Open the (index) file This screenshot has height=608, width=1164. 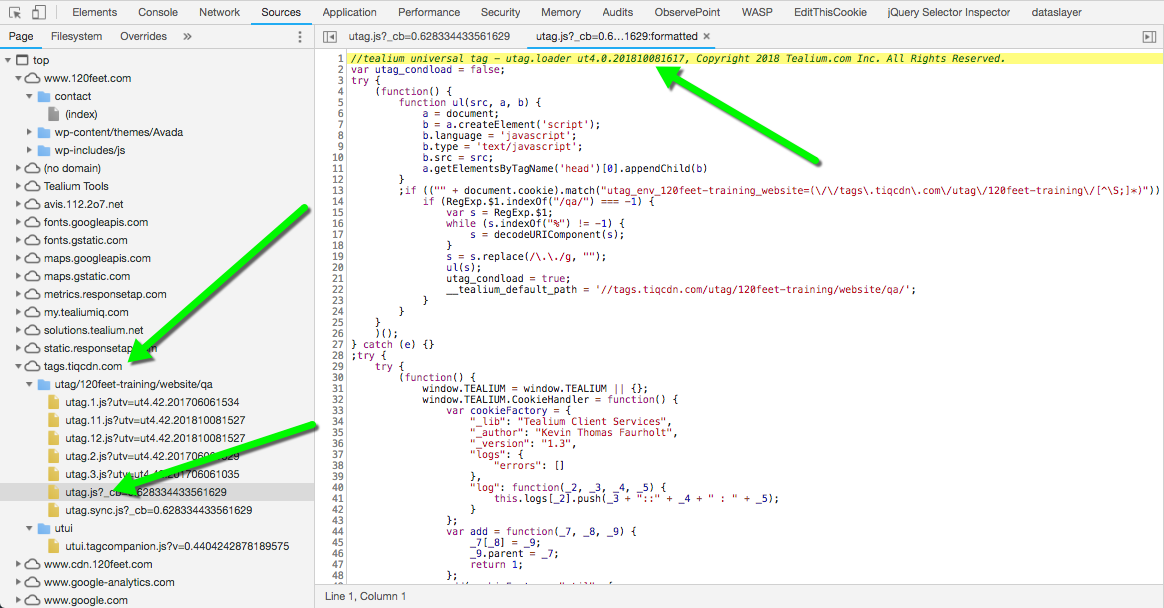[x=81, y=114]
